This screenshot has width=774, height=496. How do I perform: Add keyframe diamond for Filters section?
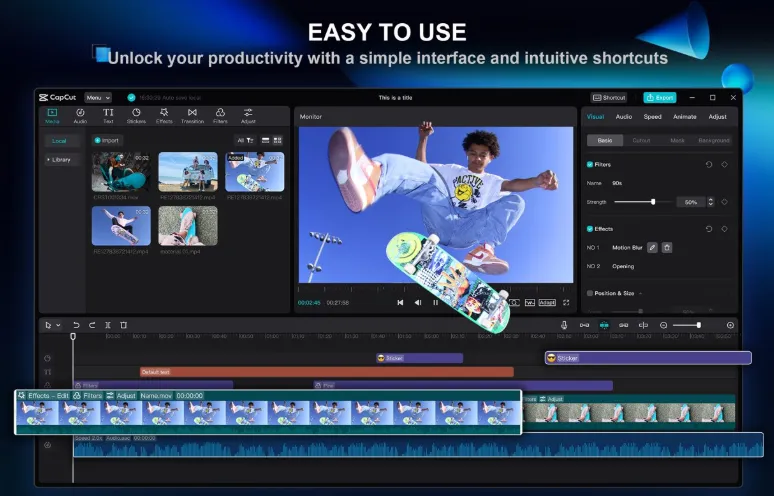[725, 164]
